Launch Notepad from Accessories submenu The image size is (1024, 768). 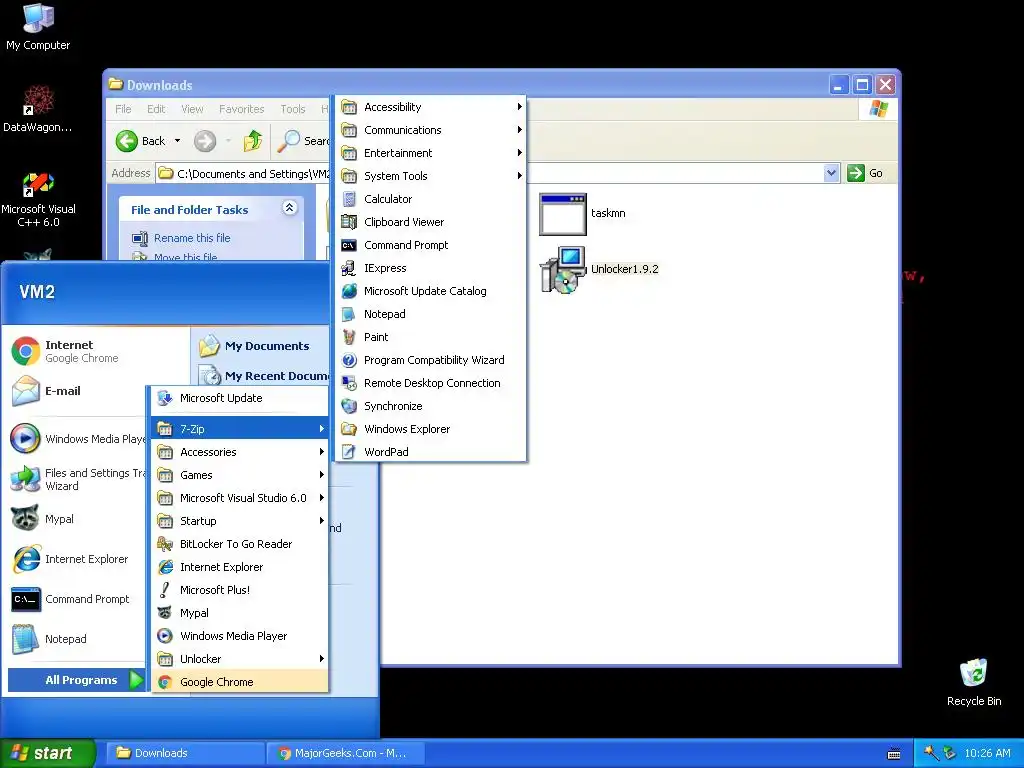pos(430,314)
